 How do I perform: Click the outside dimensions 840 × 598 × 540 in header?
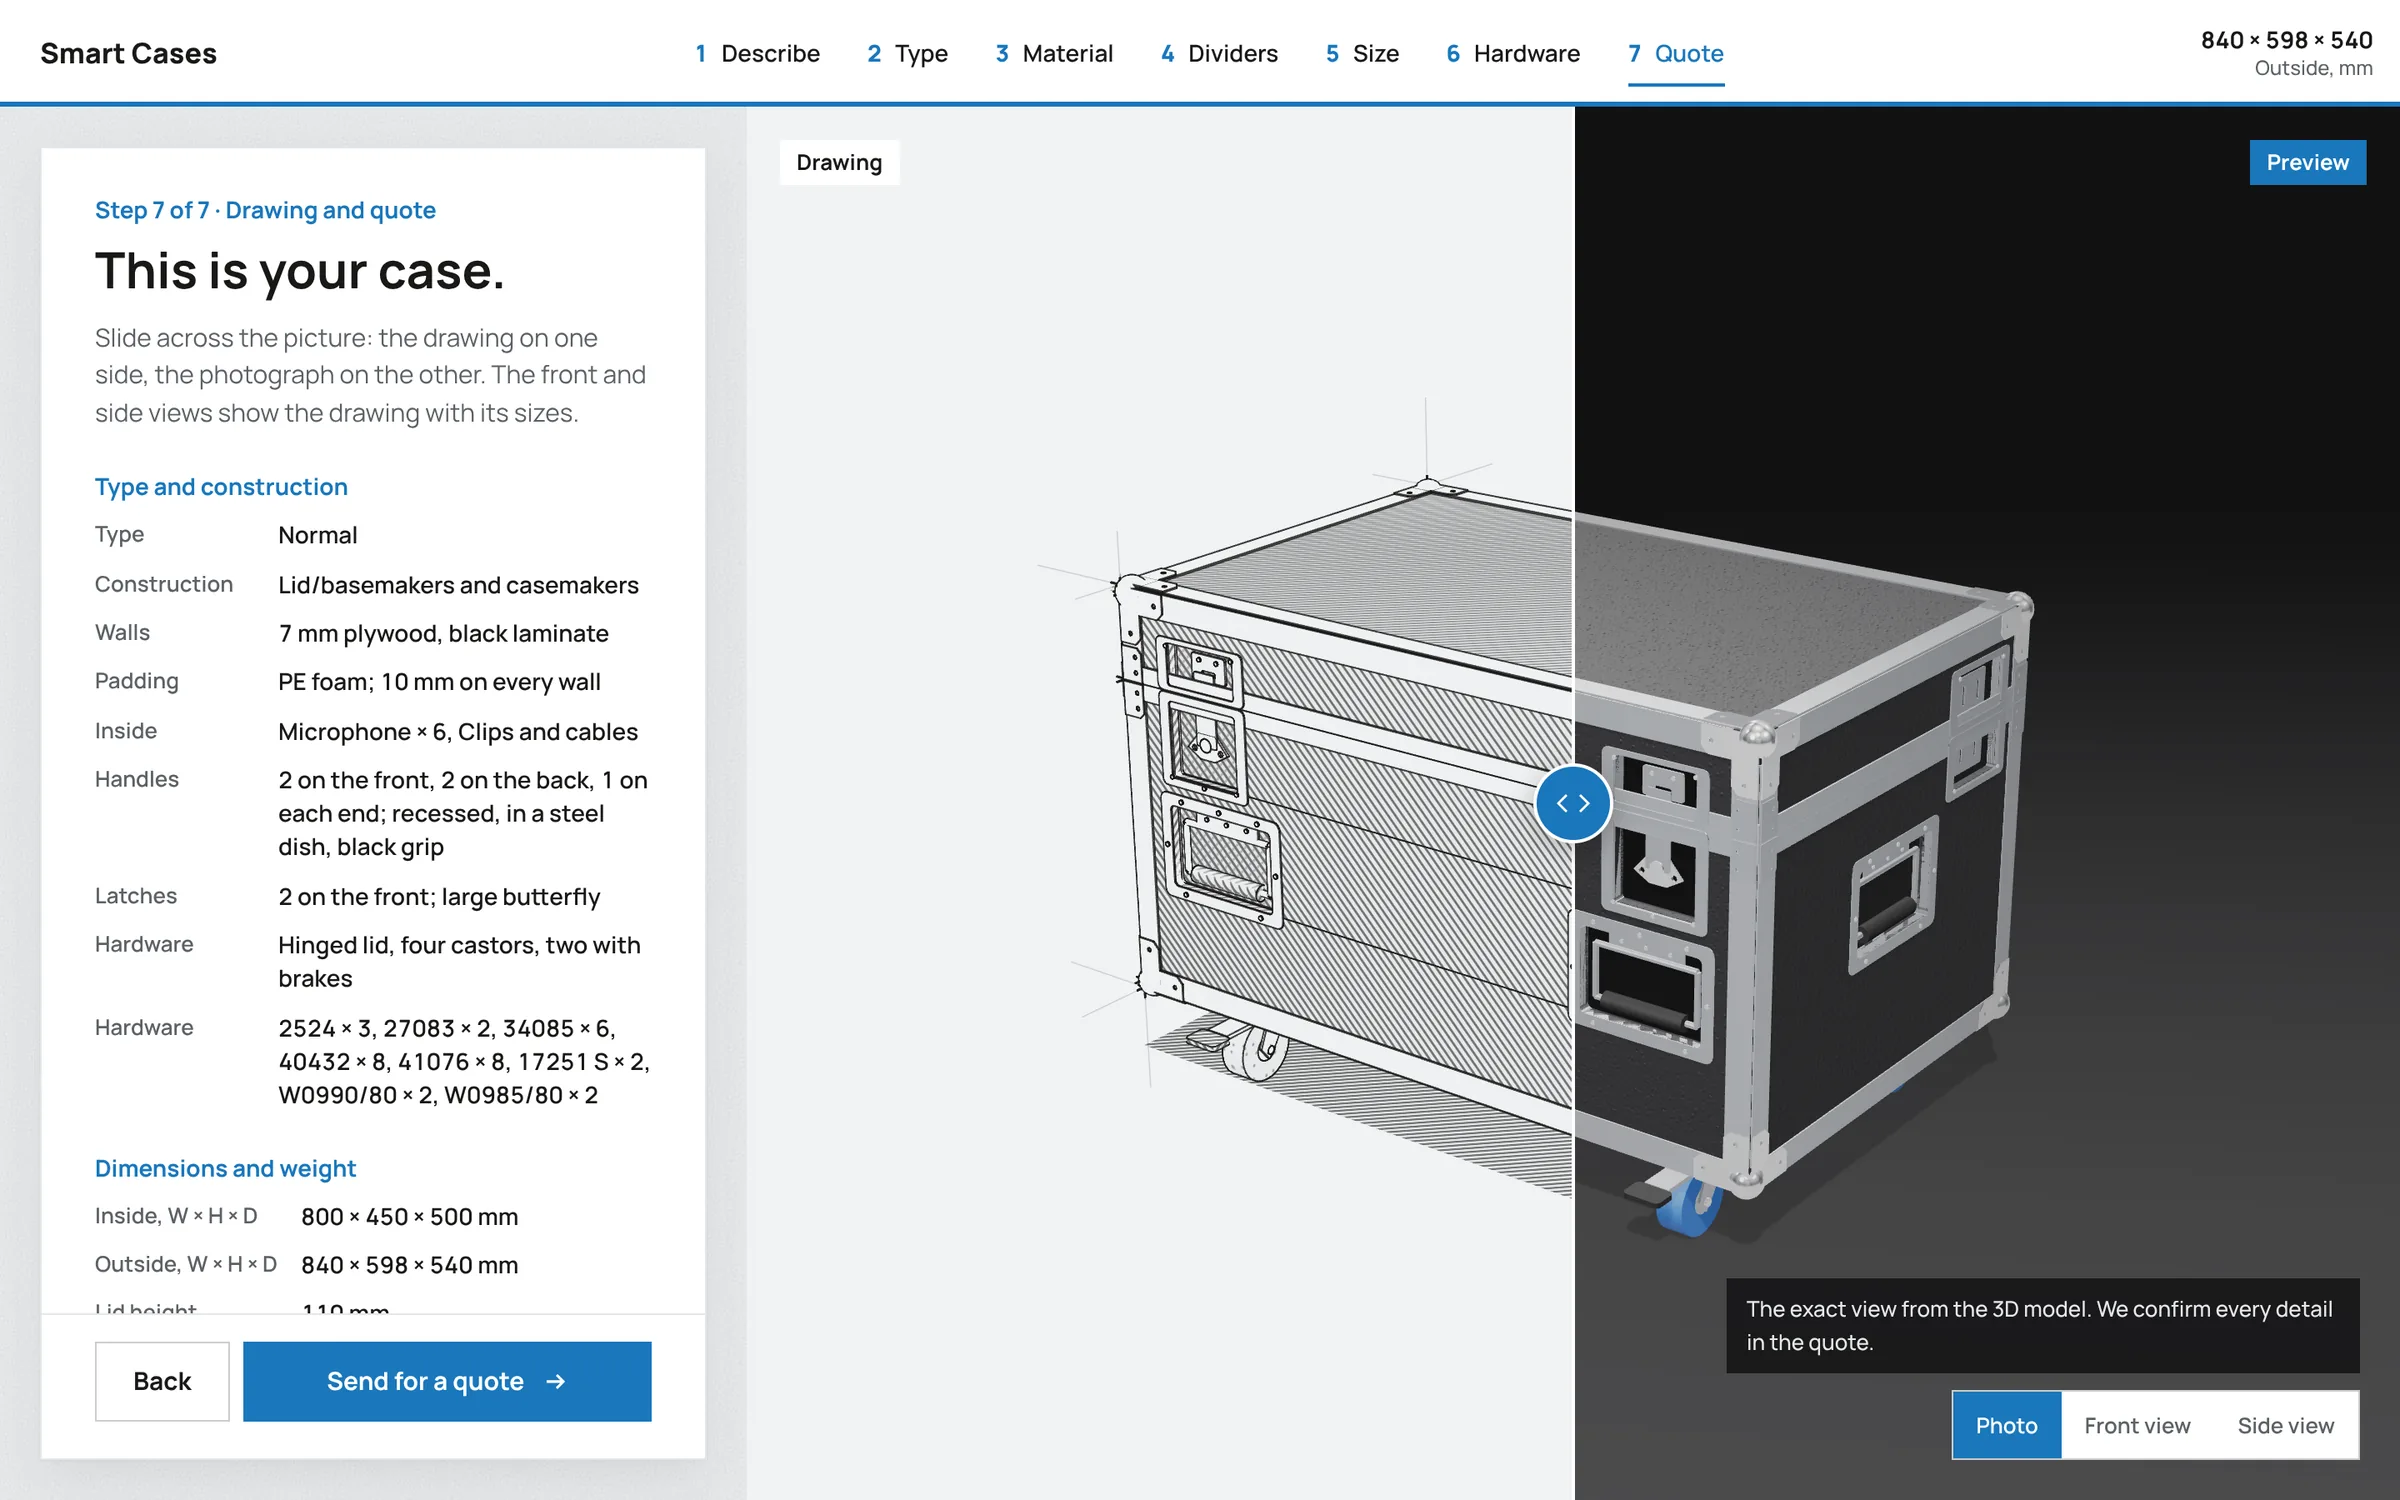pos(2286,40)
